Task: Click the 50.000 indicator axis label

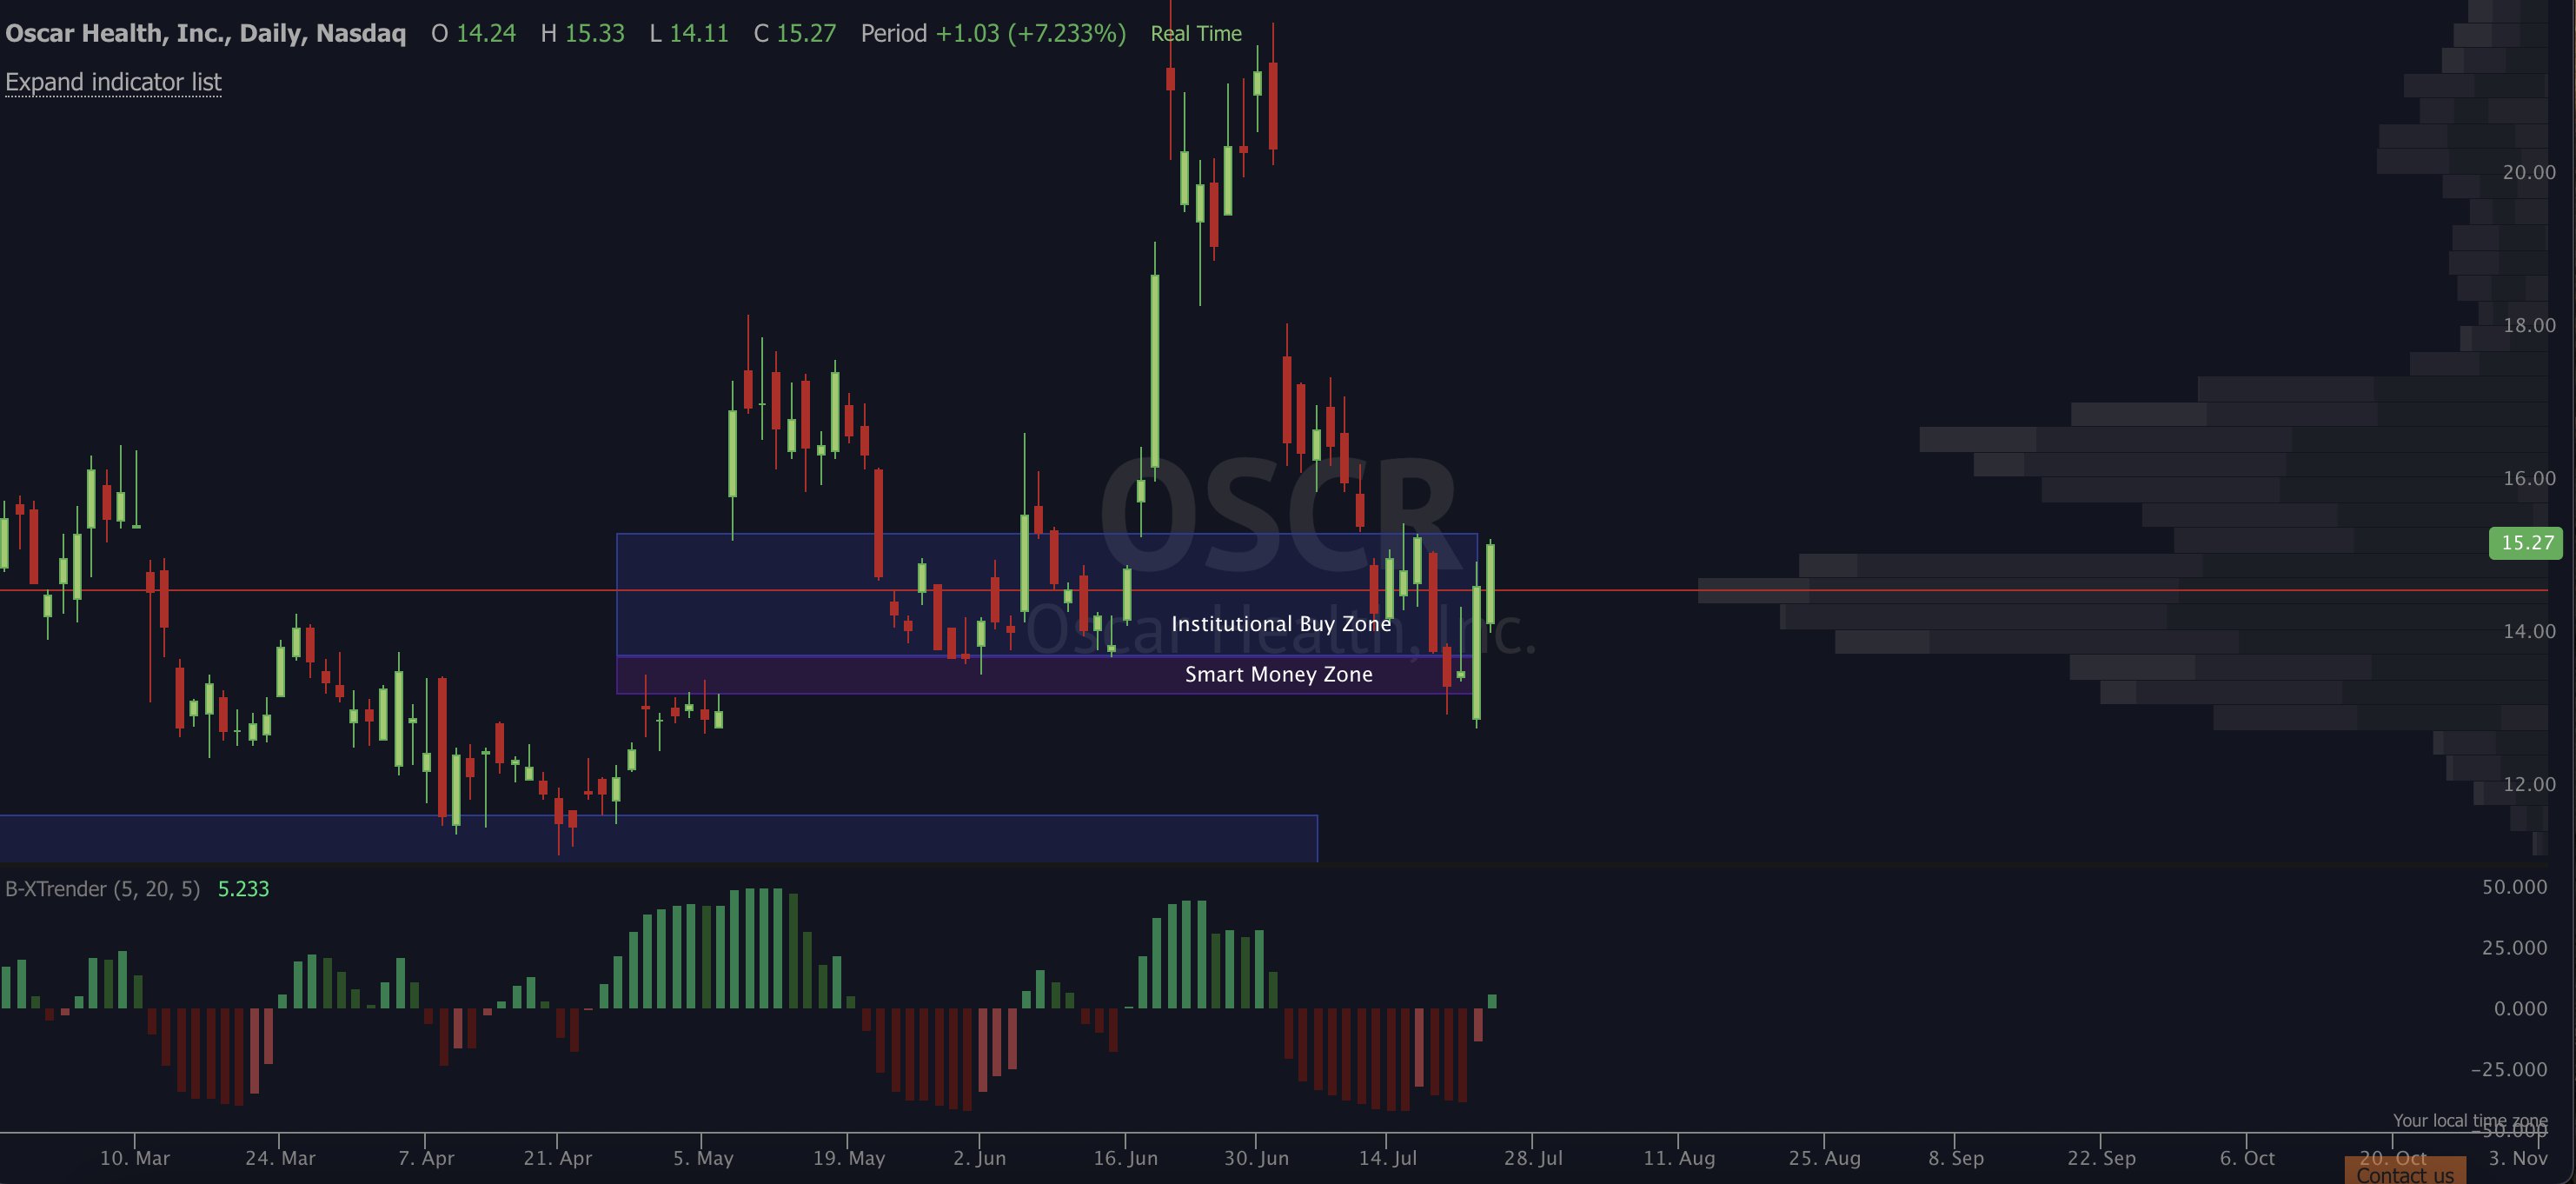Action: point(2514,887)
